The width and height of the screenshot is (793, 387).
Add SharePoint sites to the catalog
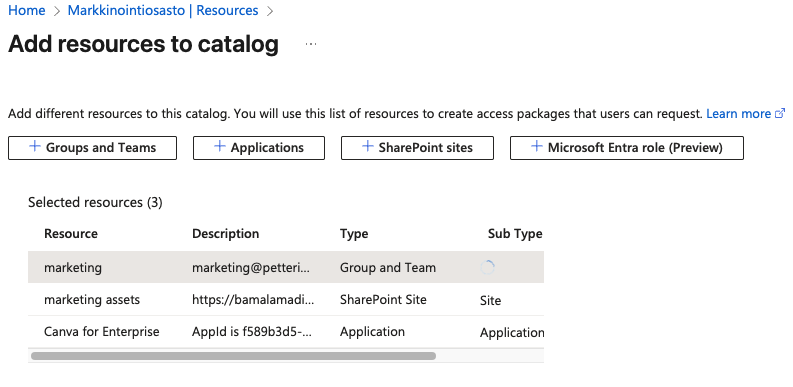point(417,148)
